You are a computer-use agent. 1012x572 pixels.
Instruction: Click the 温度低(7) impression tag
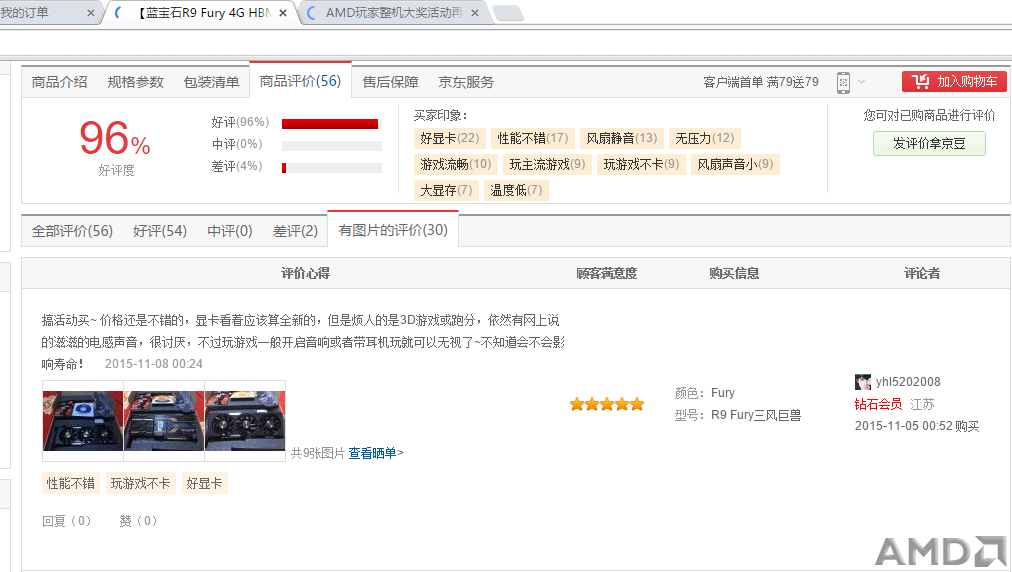tap(516, 190)
